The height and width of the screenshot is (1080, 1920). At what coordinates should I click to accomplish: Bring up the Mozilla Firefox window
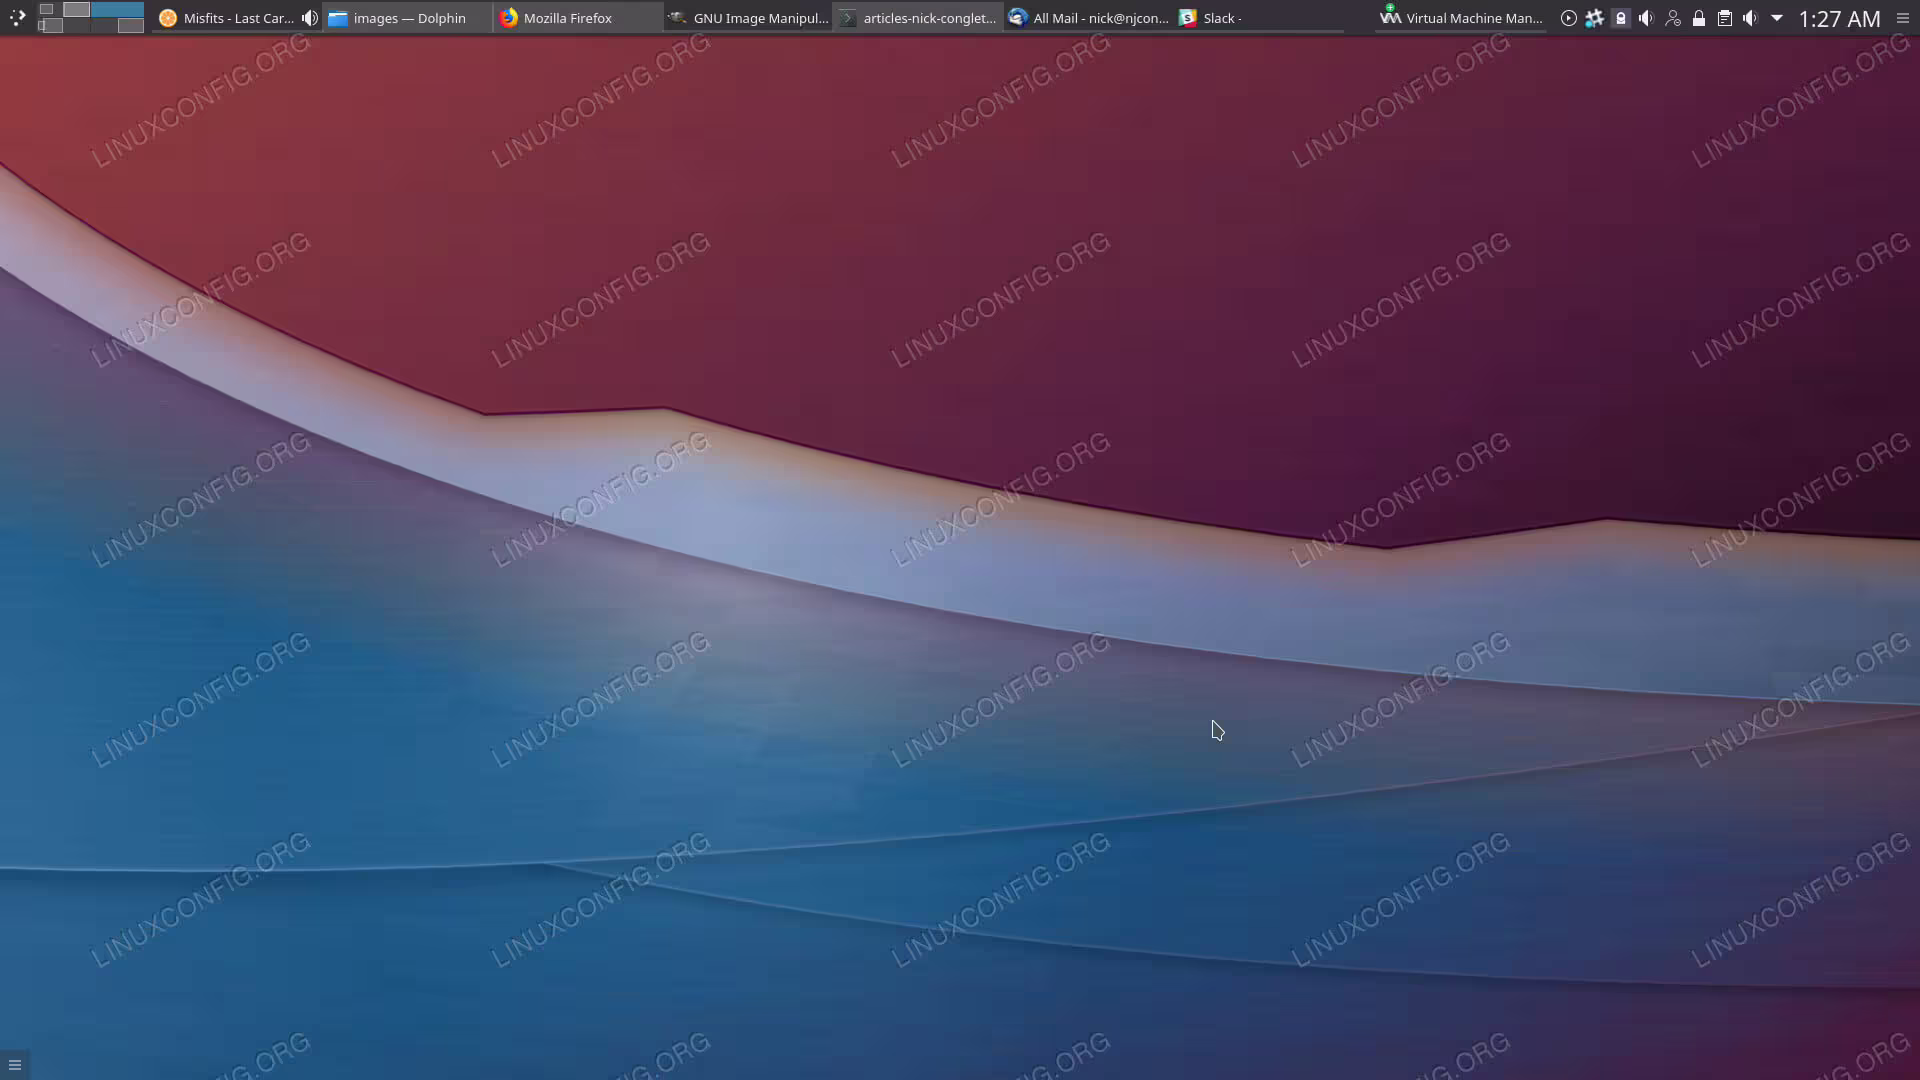coord(578,18)
